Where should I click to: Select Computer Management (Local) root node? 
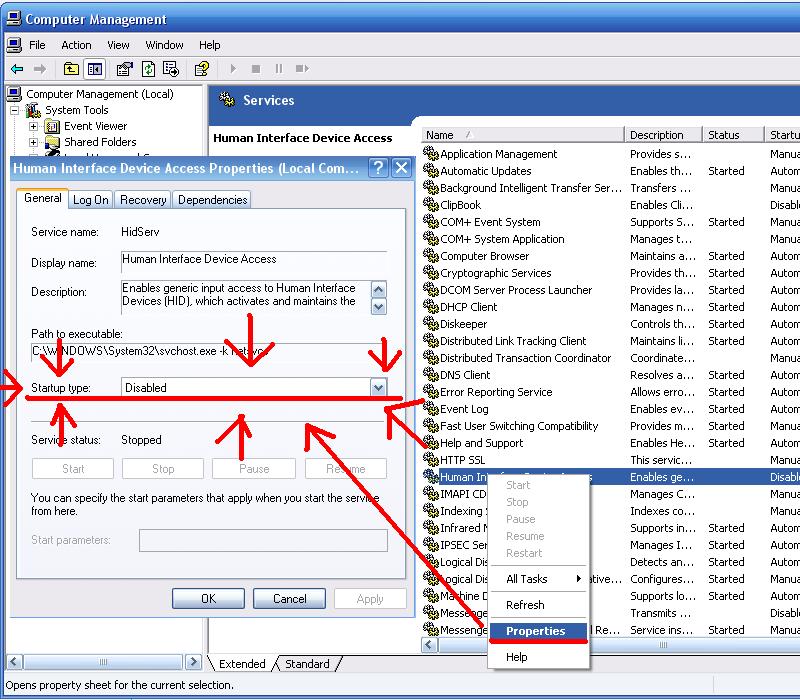(x=99, y=94)
